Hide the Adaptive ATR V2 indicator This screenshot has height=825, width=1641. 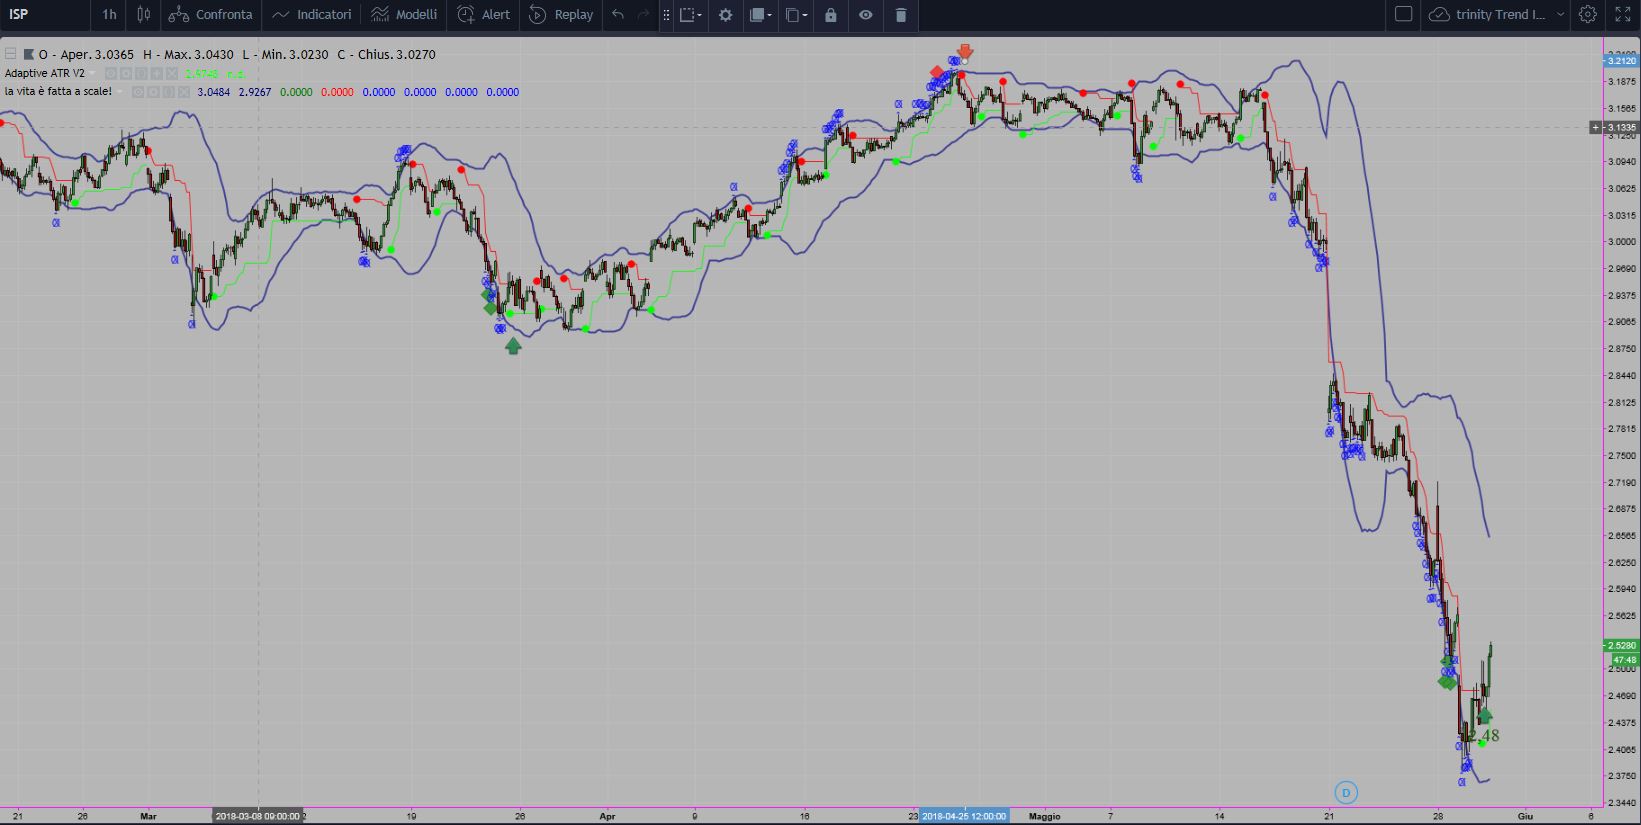[111, 73]
